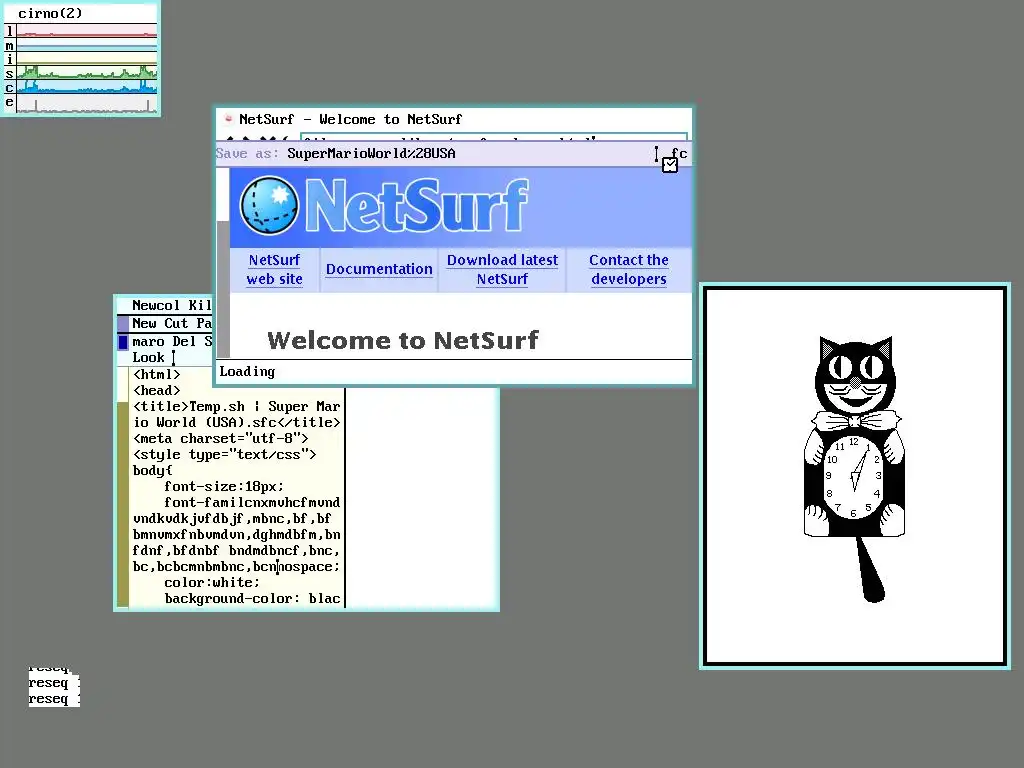
Task: Click 'maro' file name in acme tag
Action: pos(148,342)
